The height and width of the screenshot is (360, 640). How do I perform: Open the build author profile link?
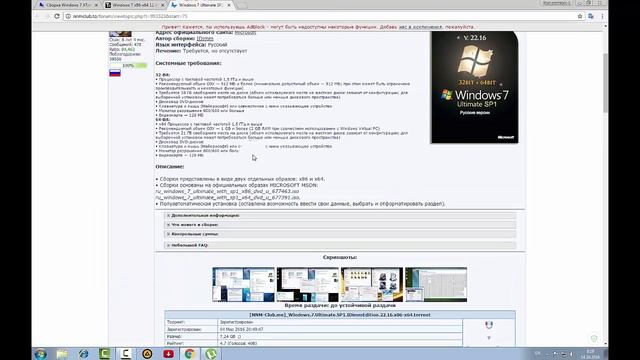[x=205, y=38]
